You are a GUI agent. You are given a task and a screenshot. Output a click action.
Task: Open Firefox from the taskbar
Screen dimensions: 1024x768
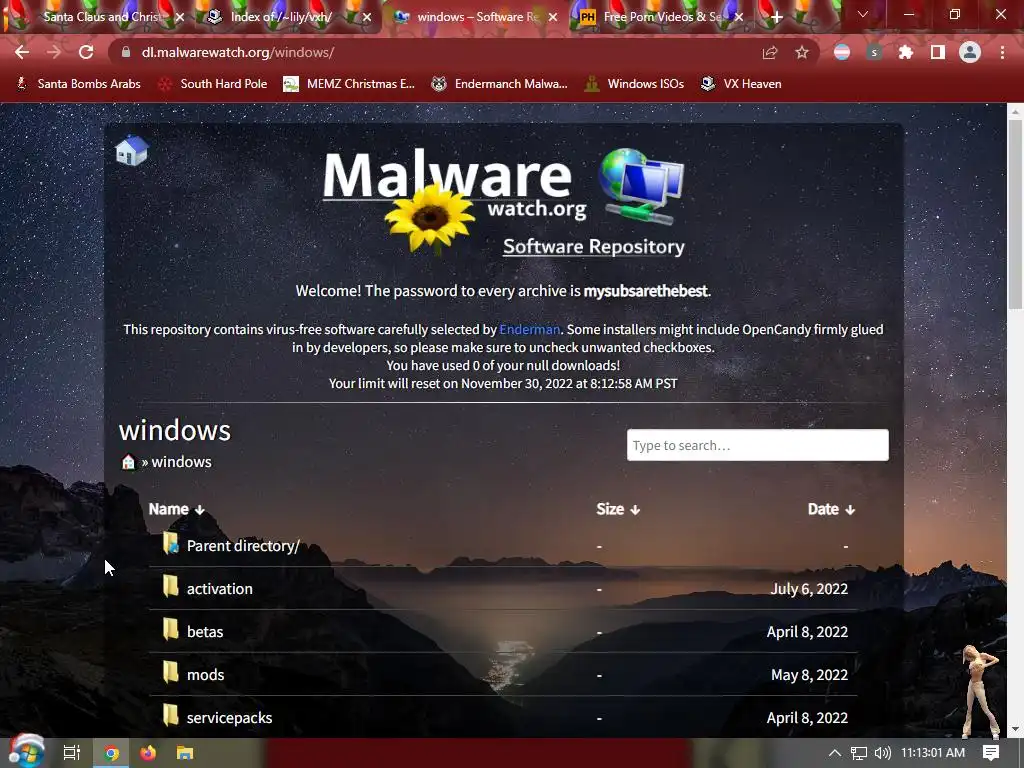click(x=148, y=753)
